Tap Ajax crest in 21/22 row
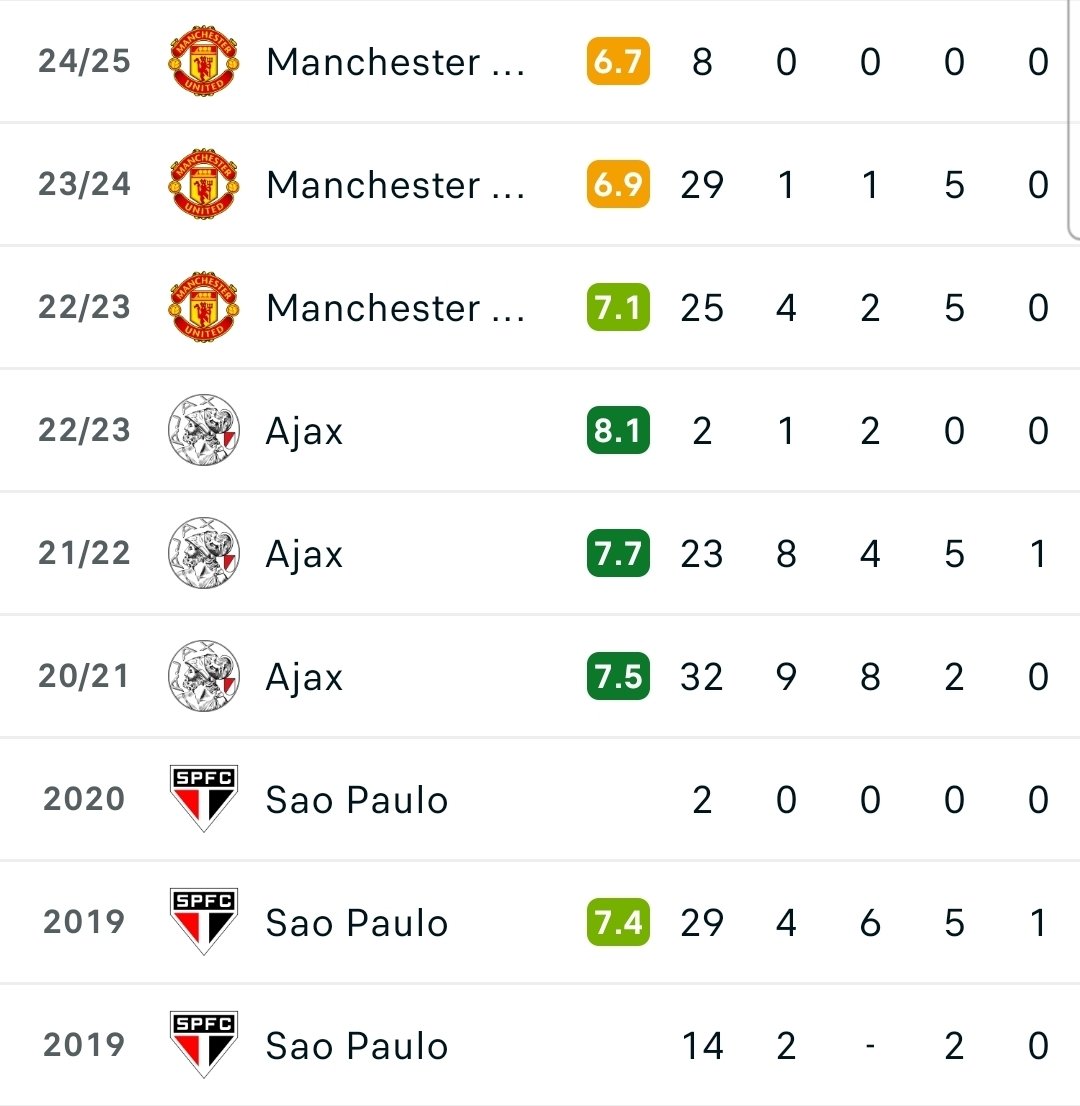Viewport: 1080px width, 1106px height. tap(204, 553)
